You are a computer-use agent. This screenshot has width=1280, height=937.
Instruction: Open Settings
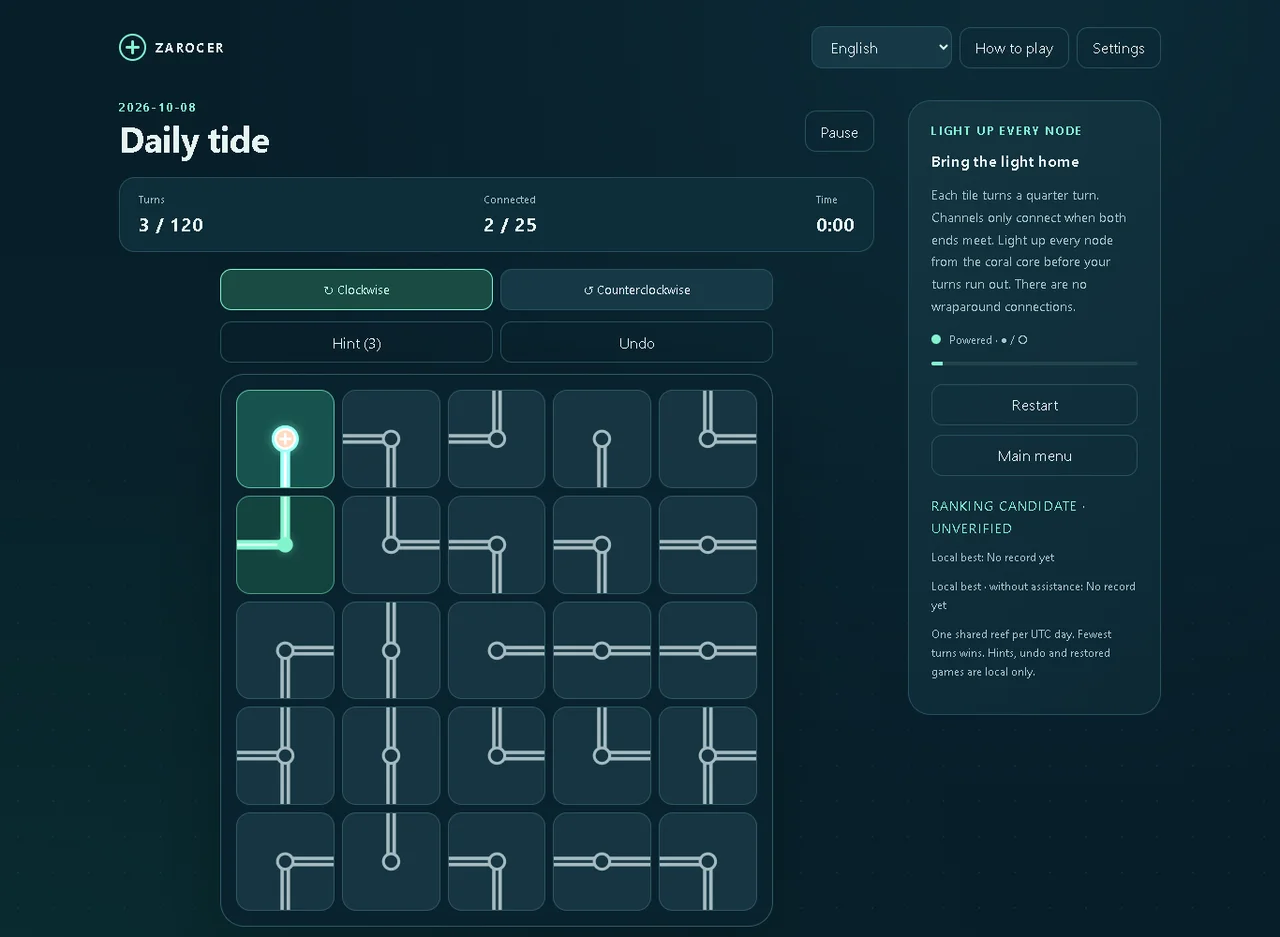(x=1118, y=48)
